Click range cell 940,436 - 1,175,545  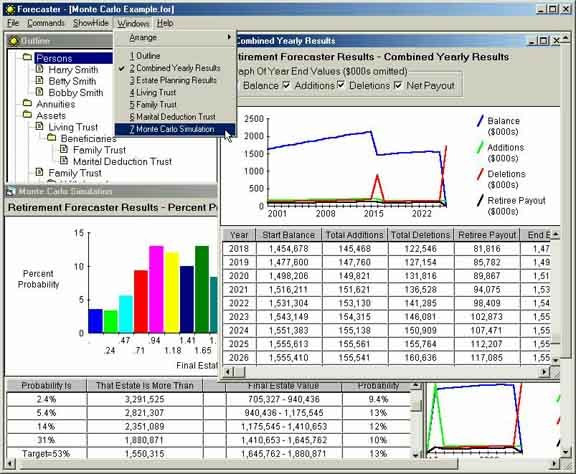click(x=284, y=413)
